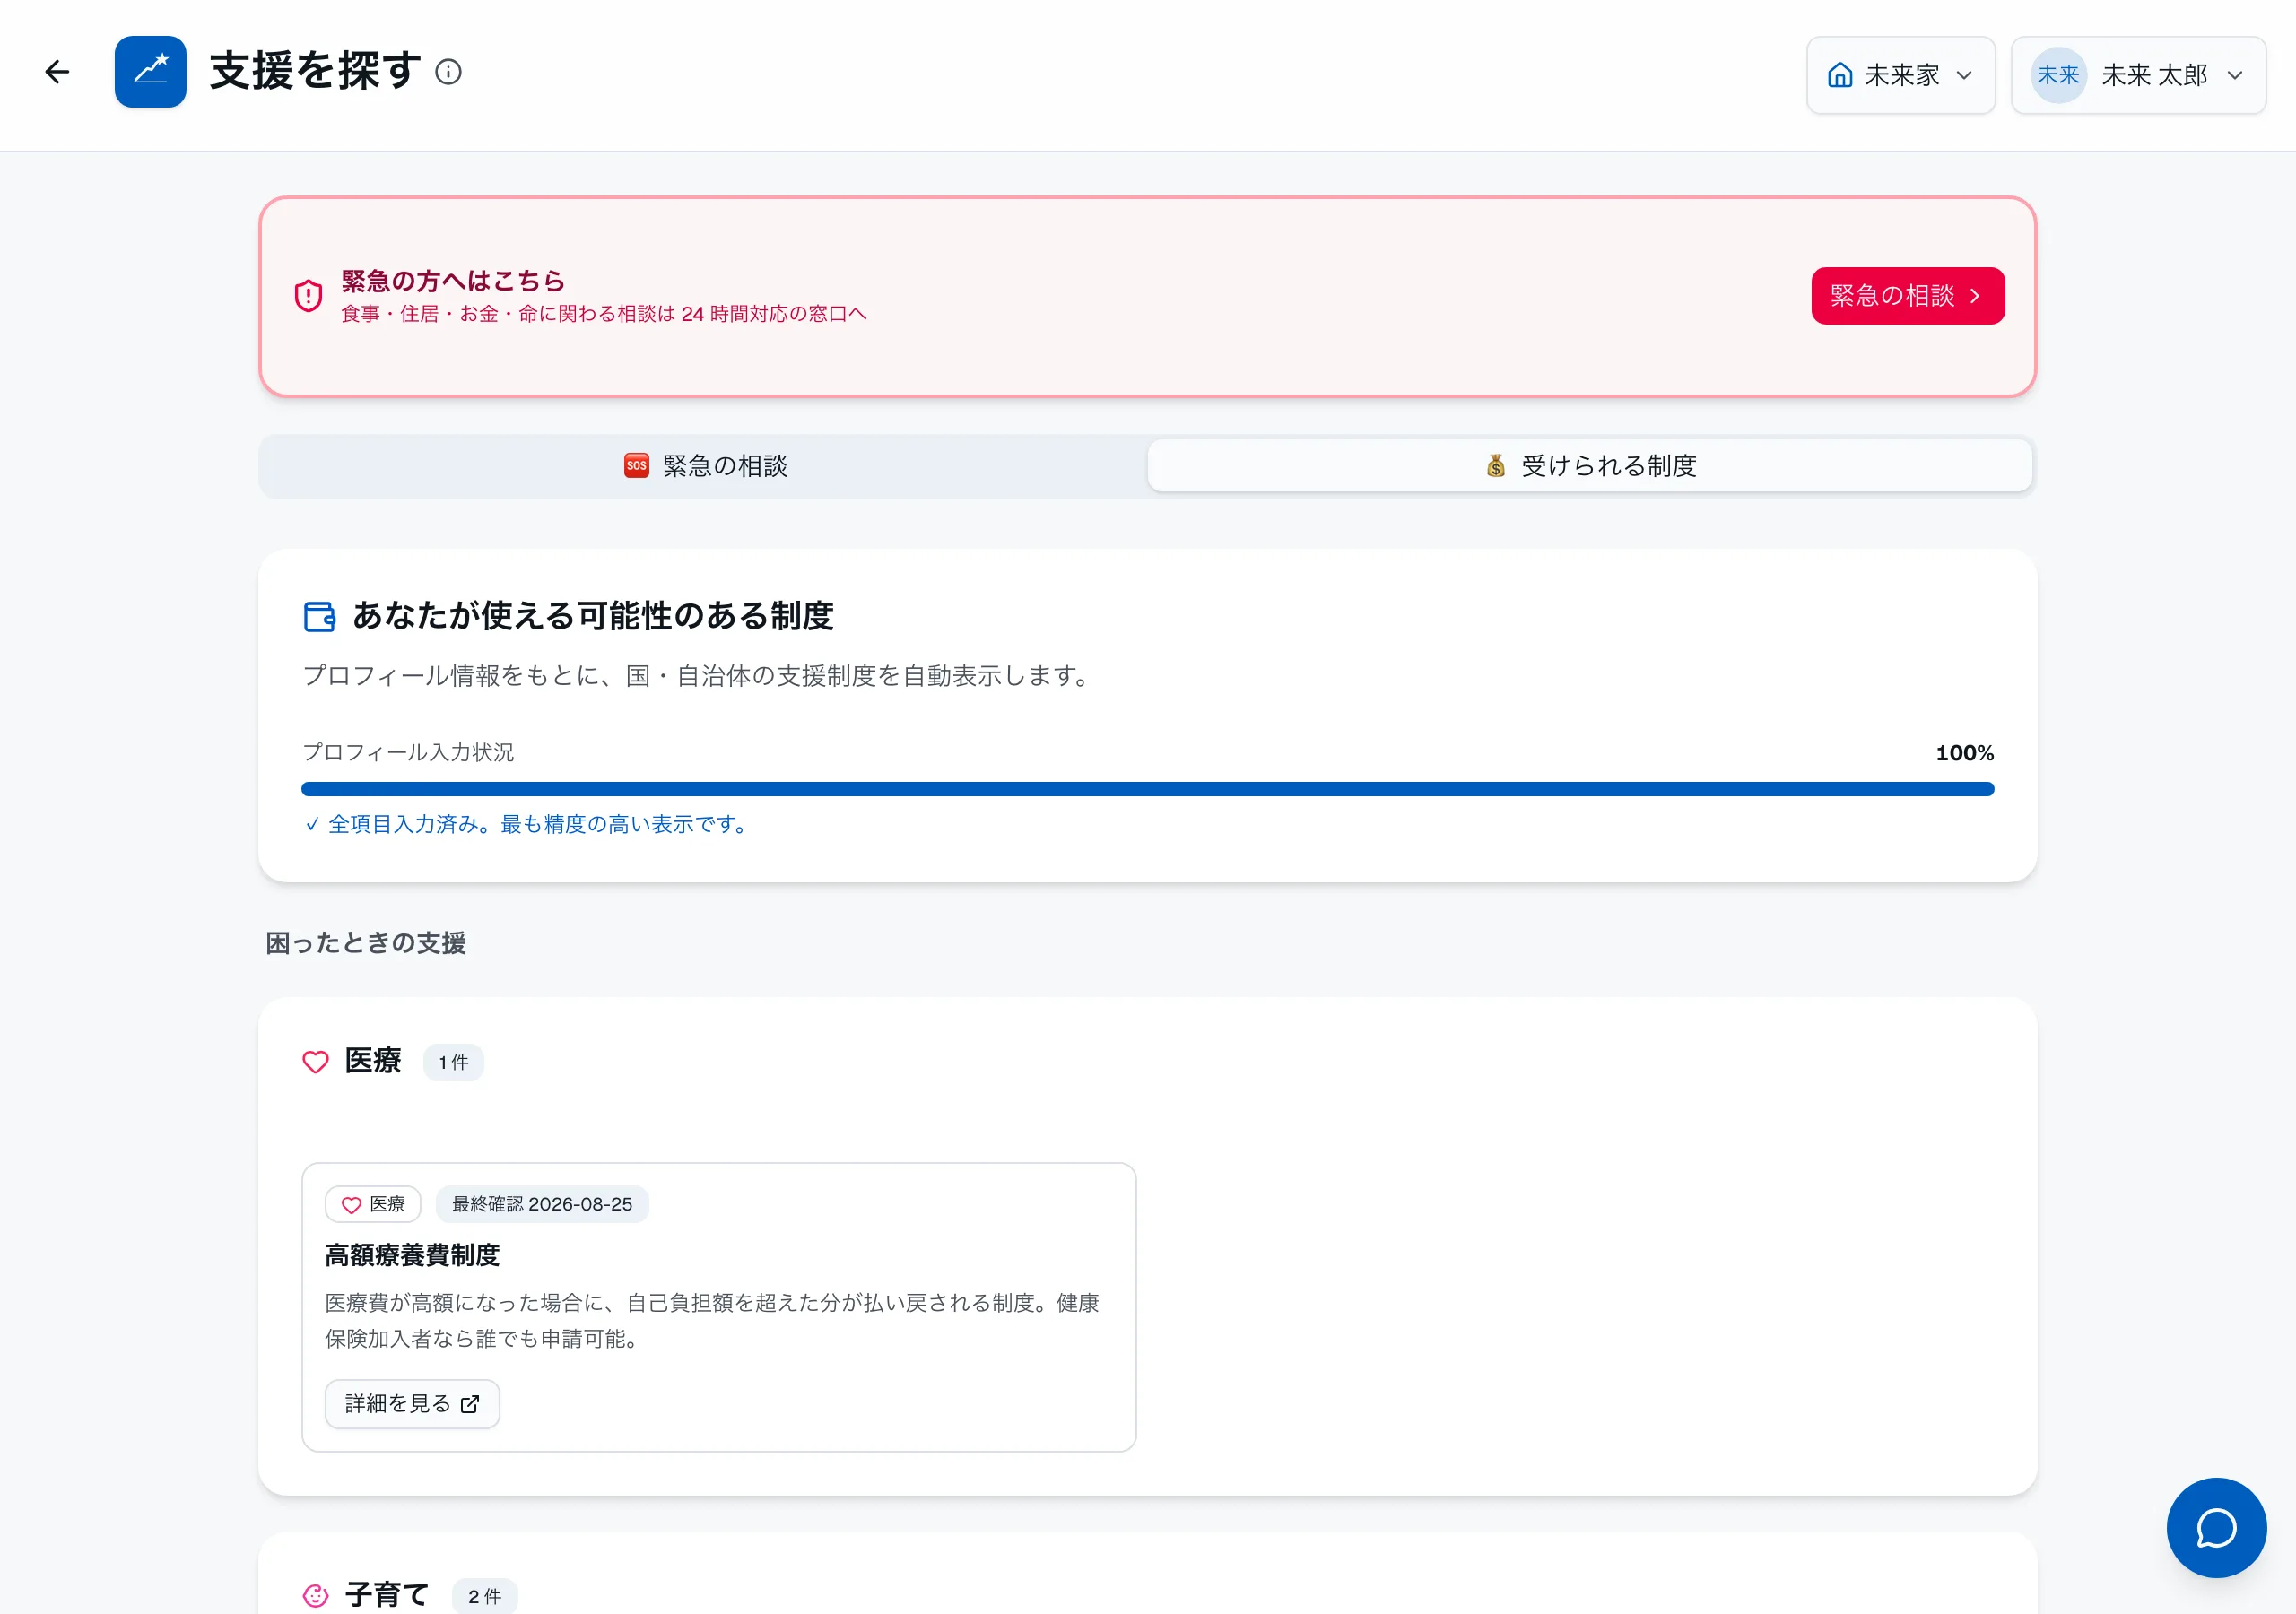The width and height of the screenshot is (2296, 1614).
Task: Click the 未来 avatar circle
Action: click(x=2058, y=75)
